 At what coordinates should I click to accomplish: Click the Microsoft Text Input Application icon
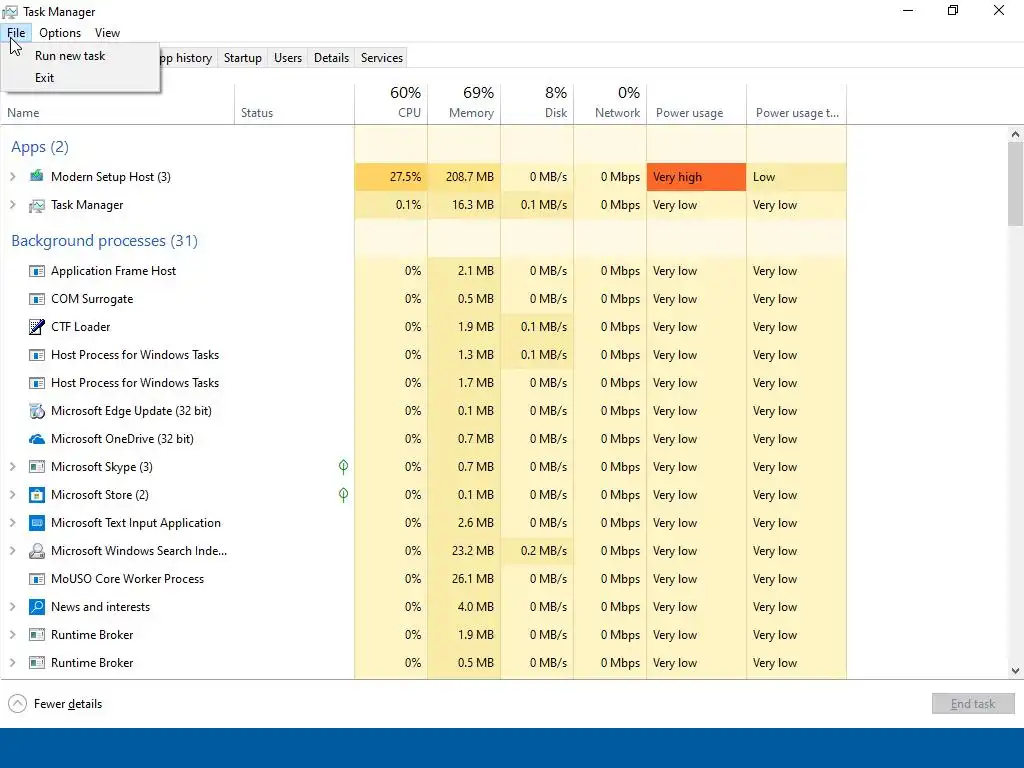pyautogui.click(x=37, y=523)
